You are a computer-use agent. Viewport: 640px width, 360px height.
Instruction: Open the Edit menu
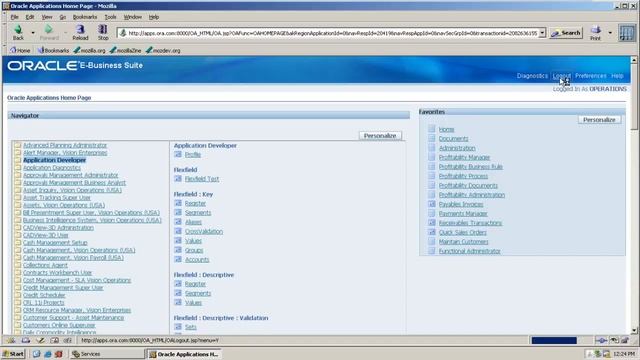coord(30,17)
